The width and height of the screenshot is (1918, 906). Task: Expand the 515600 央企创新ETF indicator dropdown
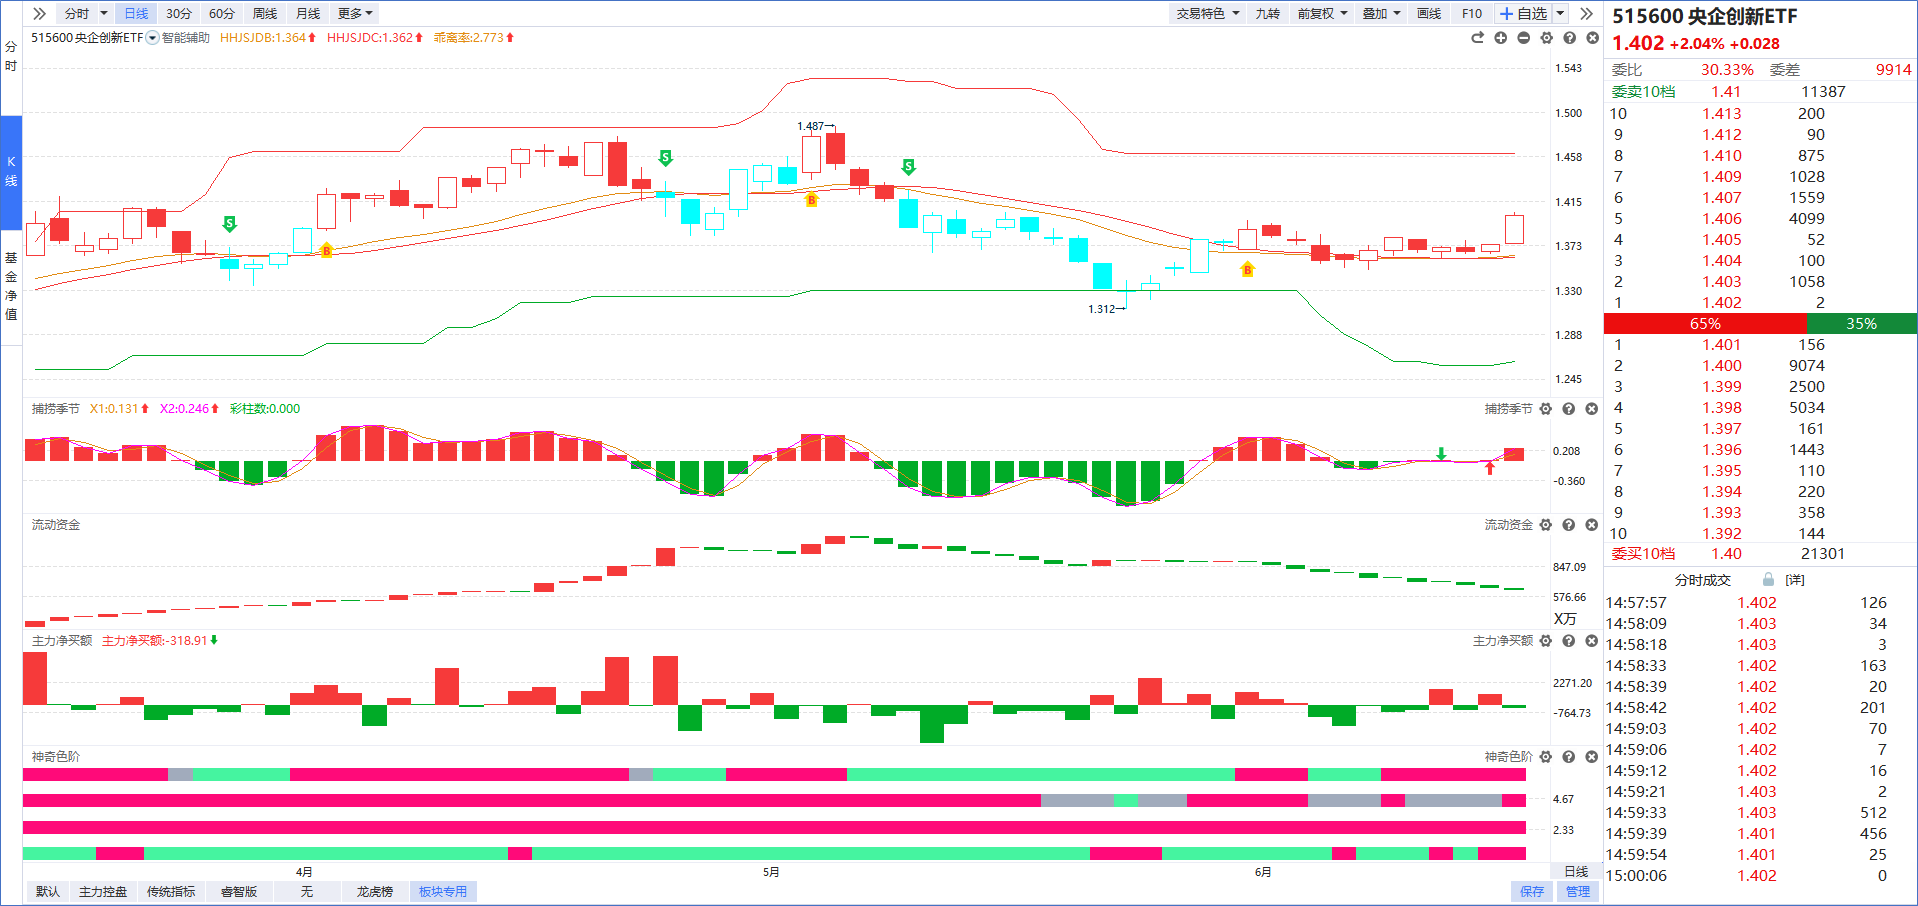point(152,38)
